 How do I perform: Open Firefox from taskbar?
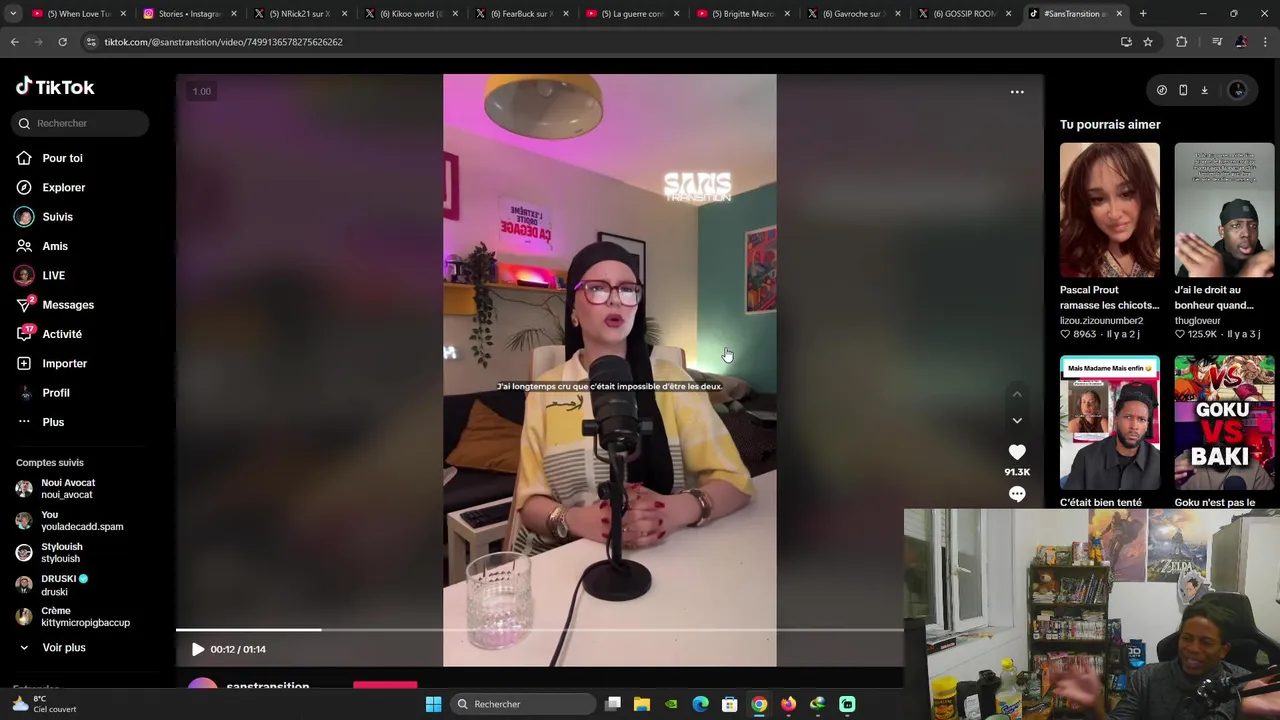point(788,704)
